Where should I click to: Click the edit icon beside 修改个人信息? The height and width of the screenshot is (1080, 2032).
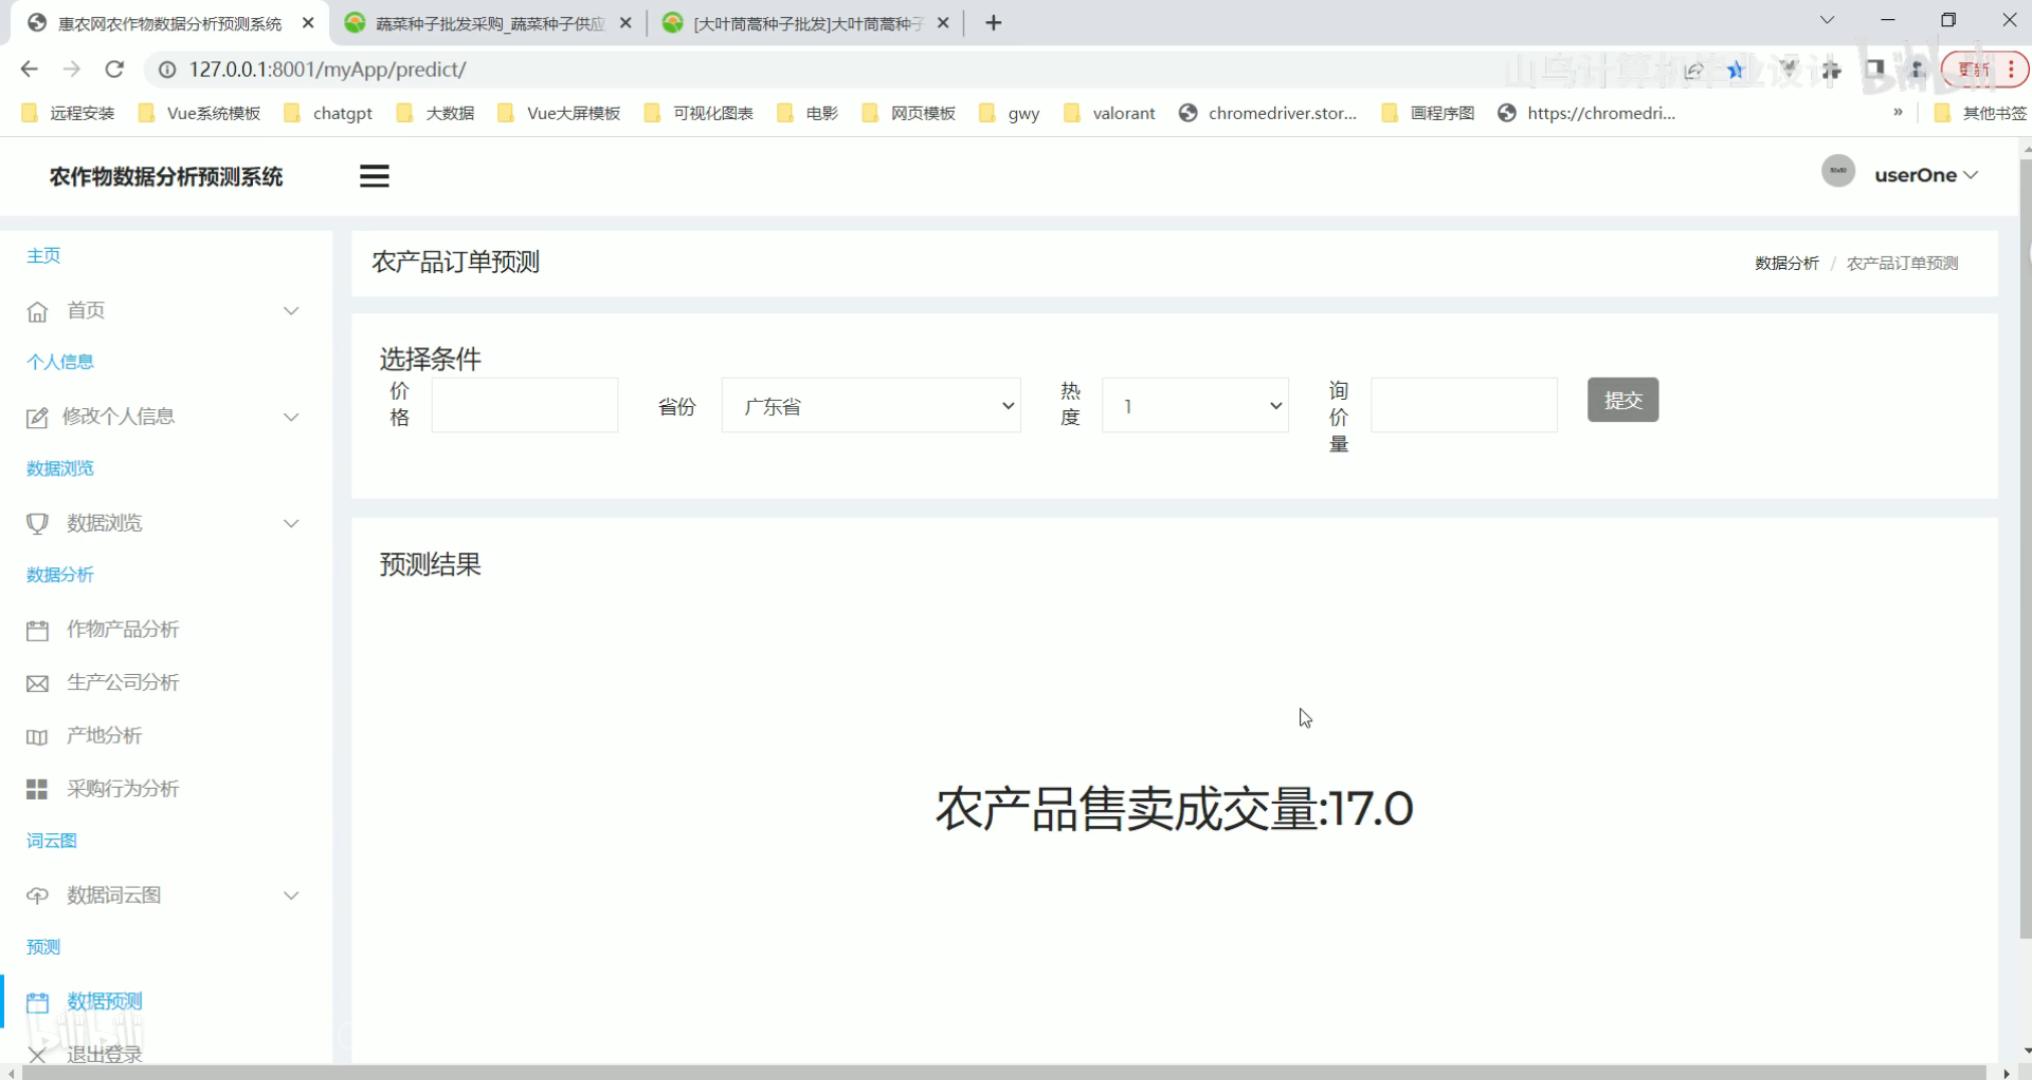[x=37, y=418]
